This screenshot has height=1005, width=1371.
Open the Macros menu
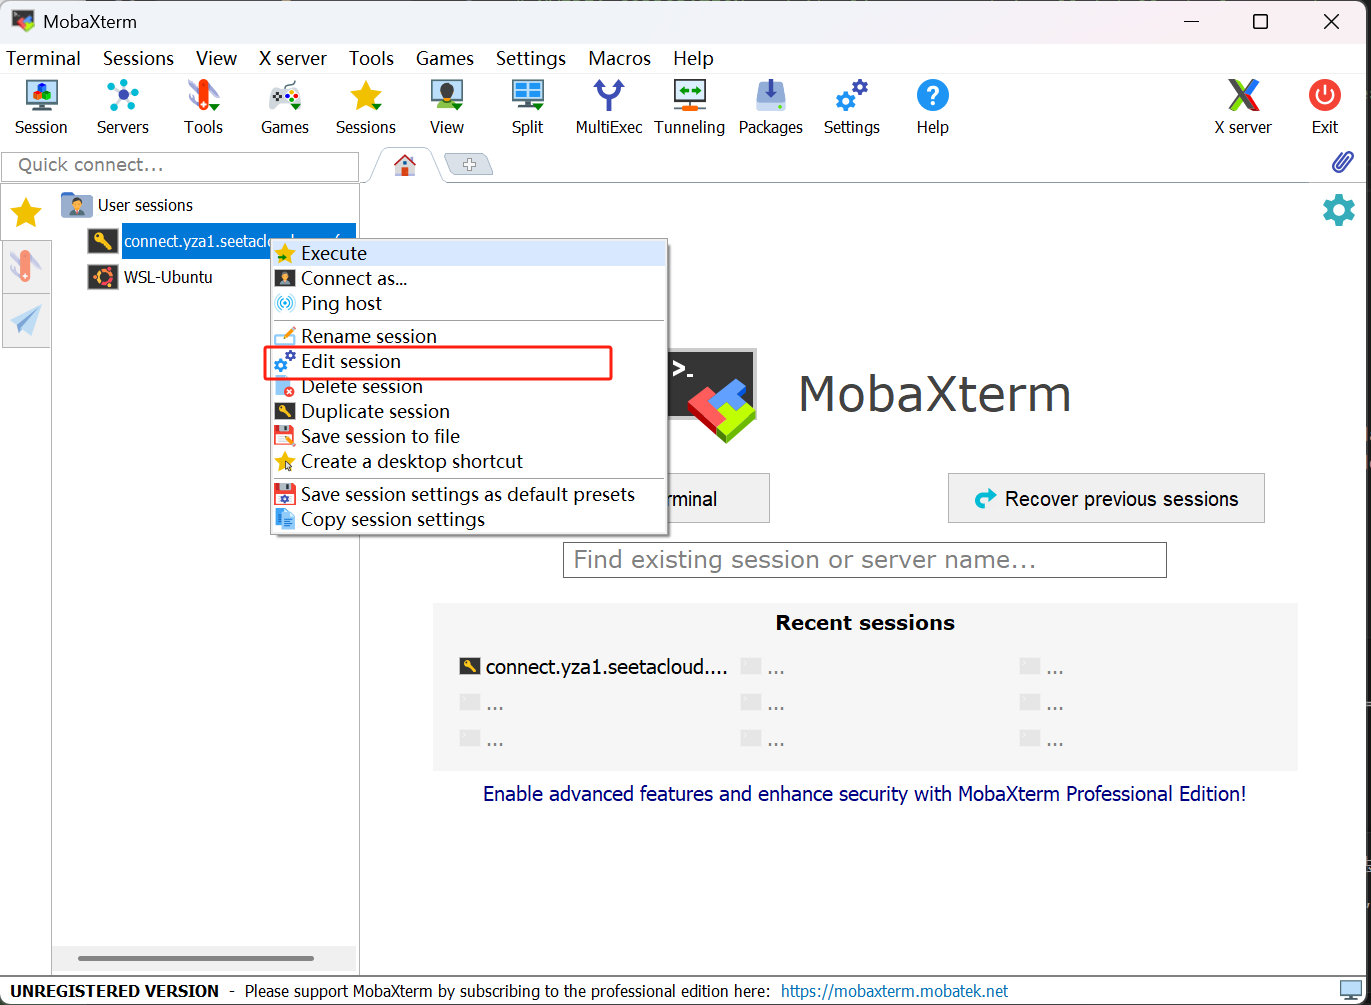click(619, 58)
